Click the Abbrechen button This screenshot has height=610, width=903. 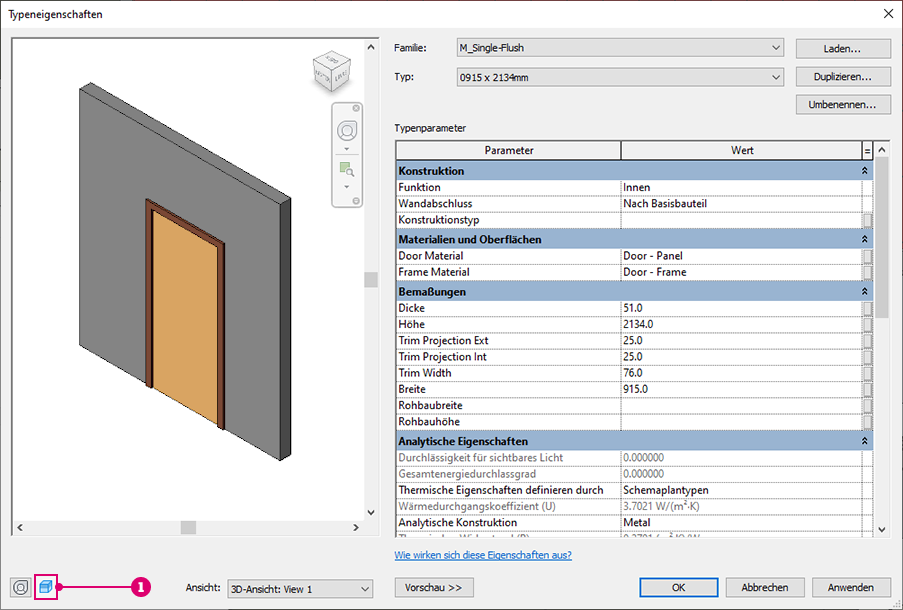pos(765,588)
